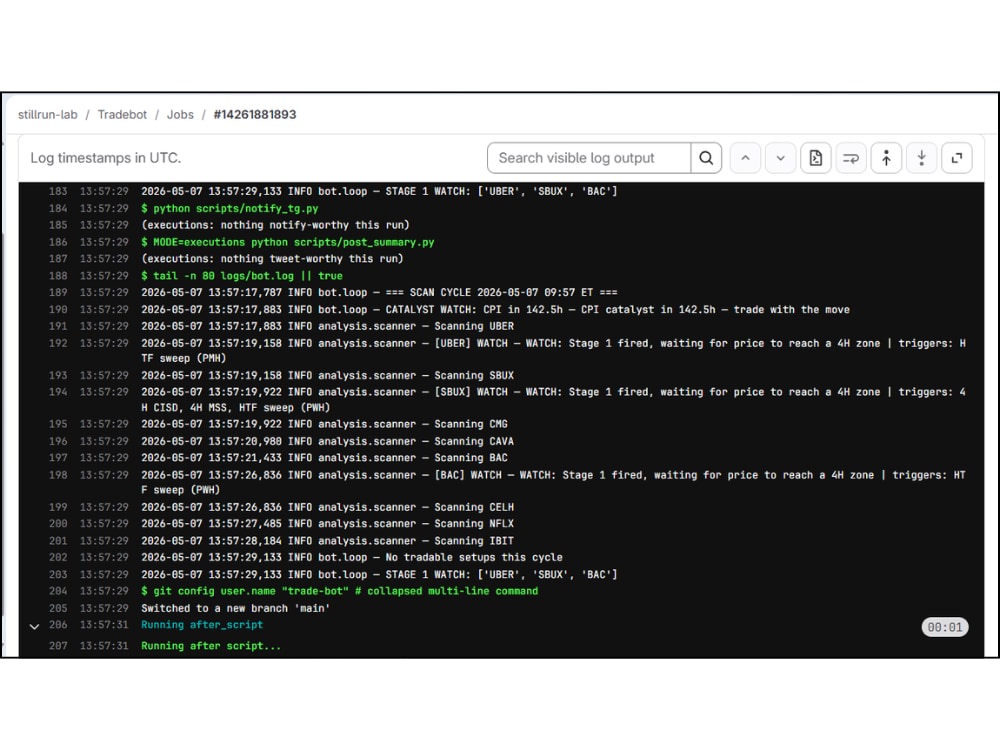The height and width of the screenshot is (750, 1000).
Task: Focus the Search visible log output field
Action: pyautogui.click(x=589, y=158)
